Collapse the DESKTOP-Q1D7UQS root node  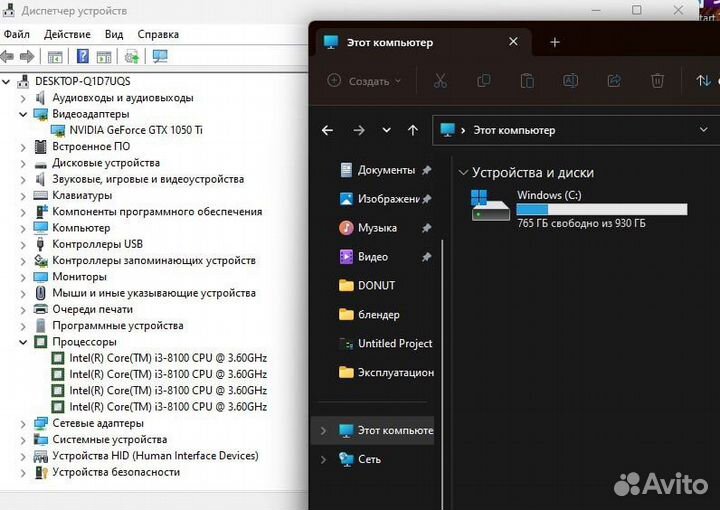6,82
